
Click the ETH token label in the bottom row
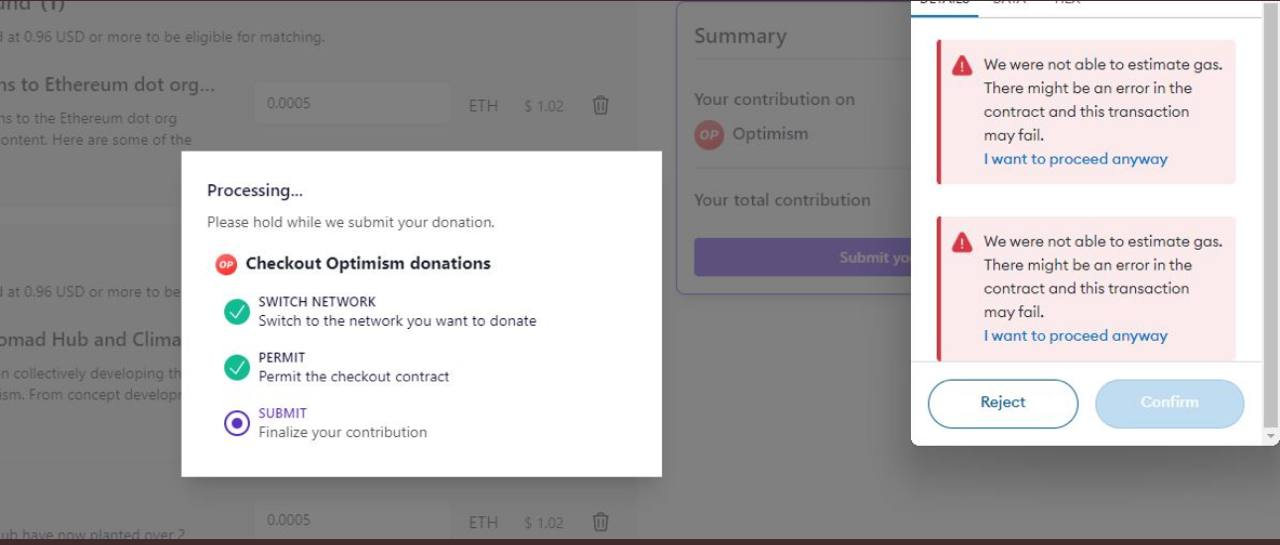pos(483,522)
